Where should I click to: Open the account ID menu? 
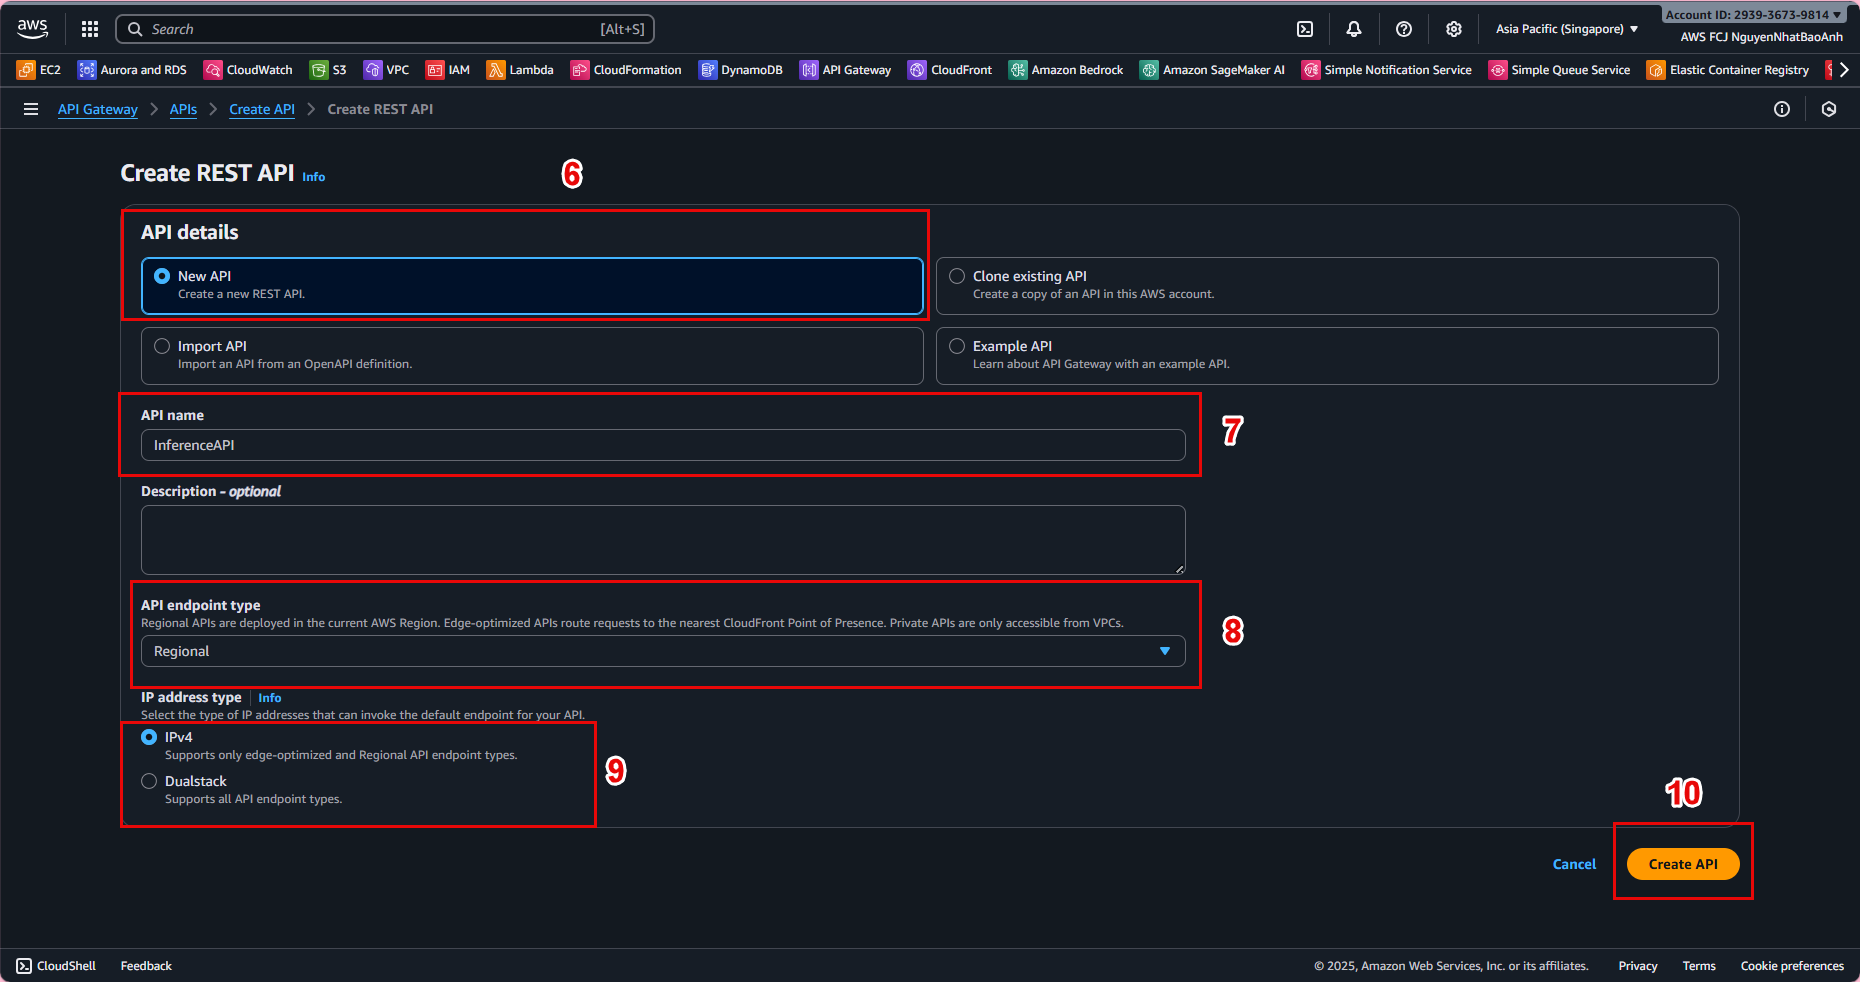1754,15
